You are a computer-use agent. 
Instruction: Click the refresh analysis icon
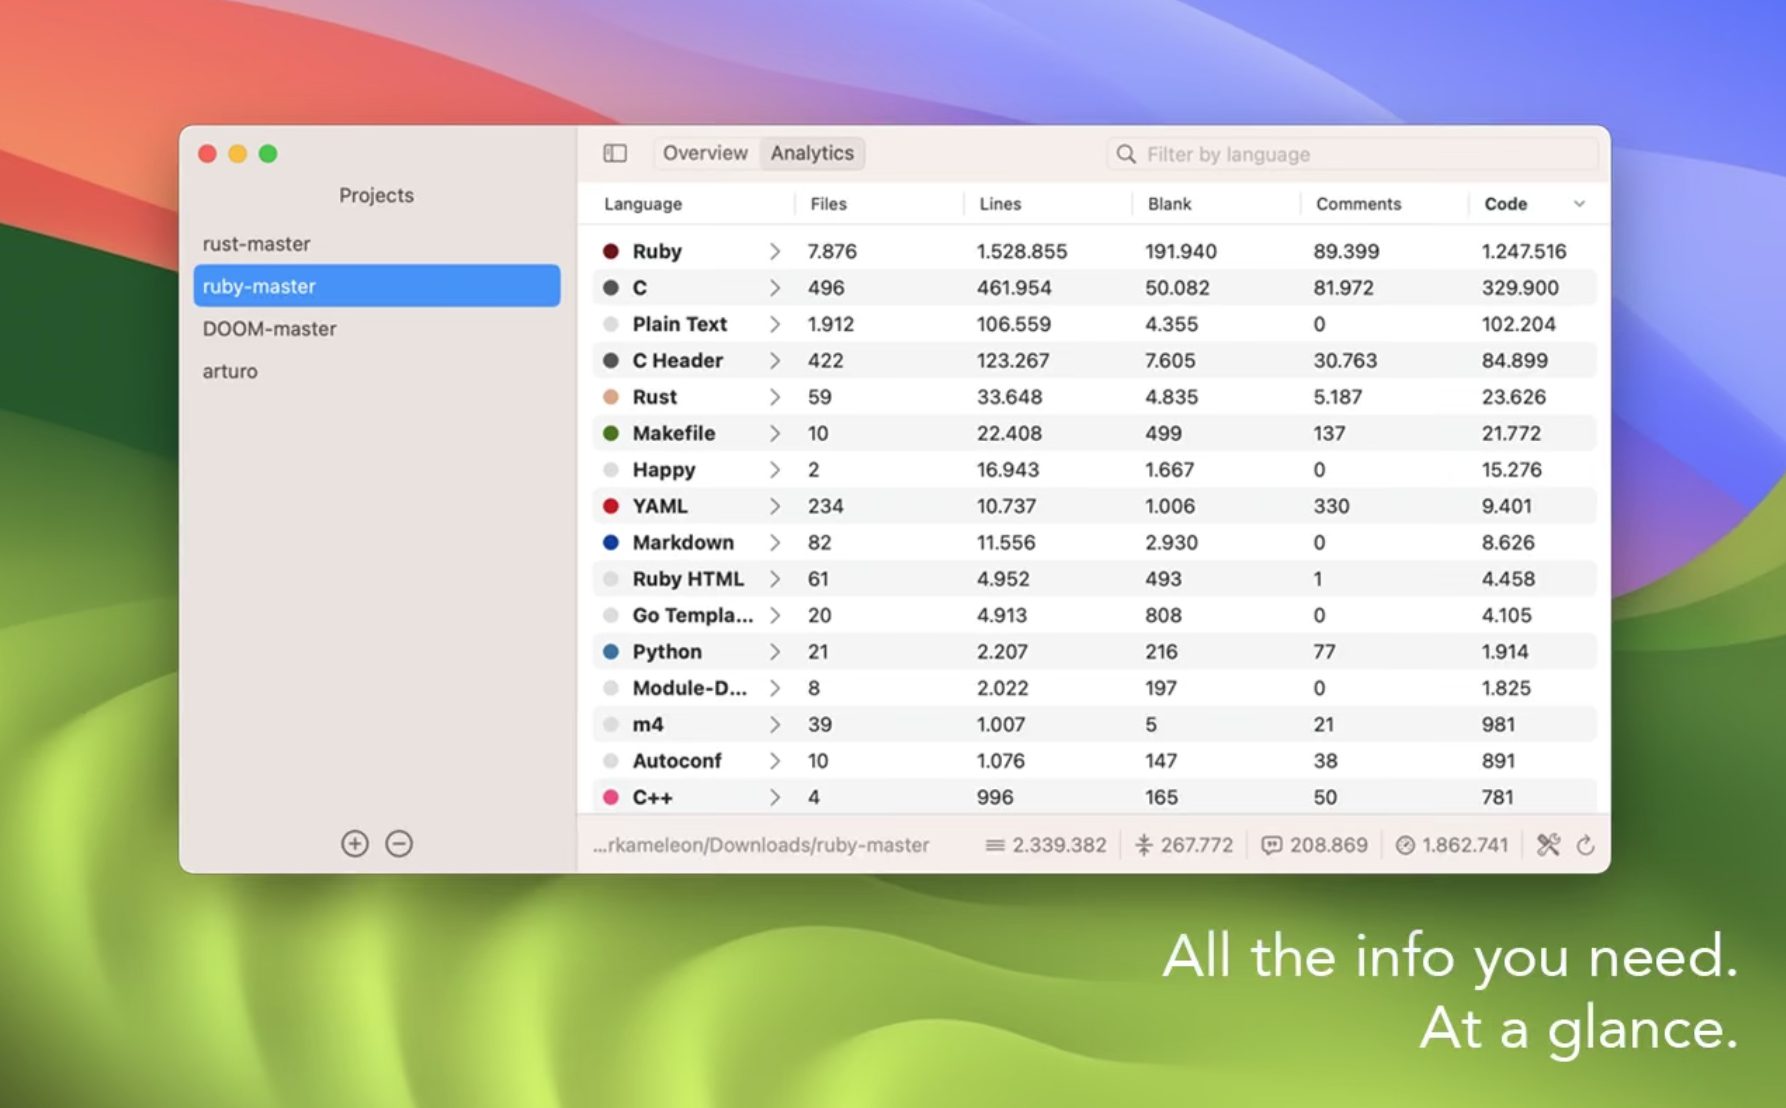click(1585, 845)
